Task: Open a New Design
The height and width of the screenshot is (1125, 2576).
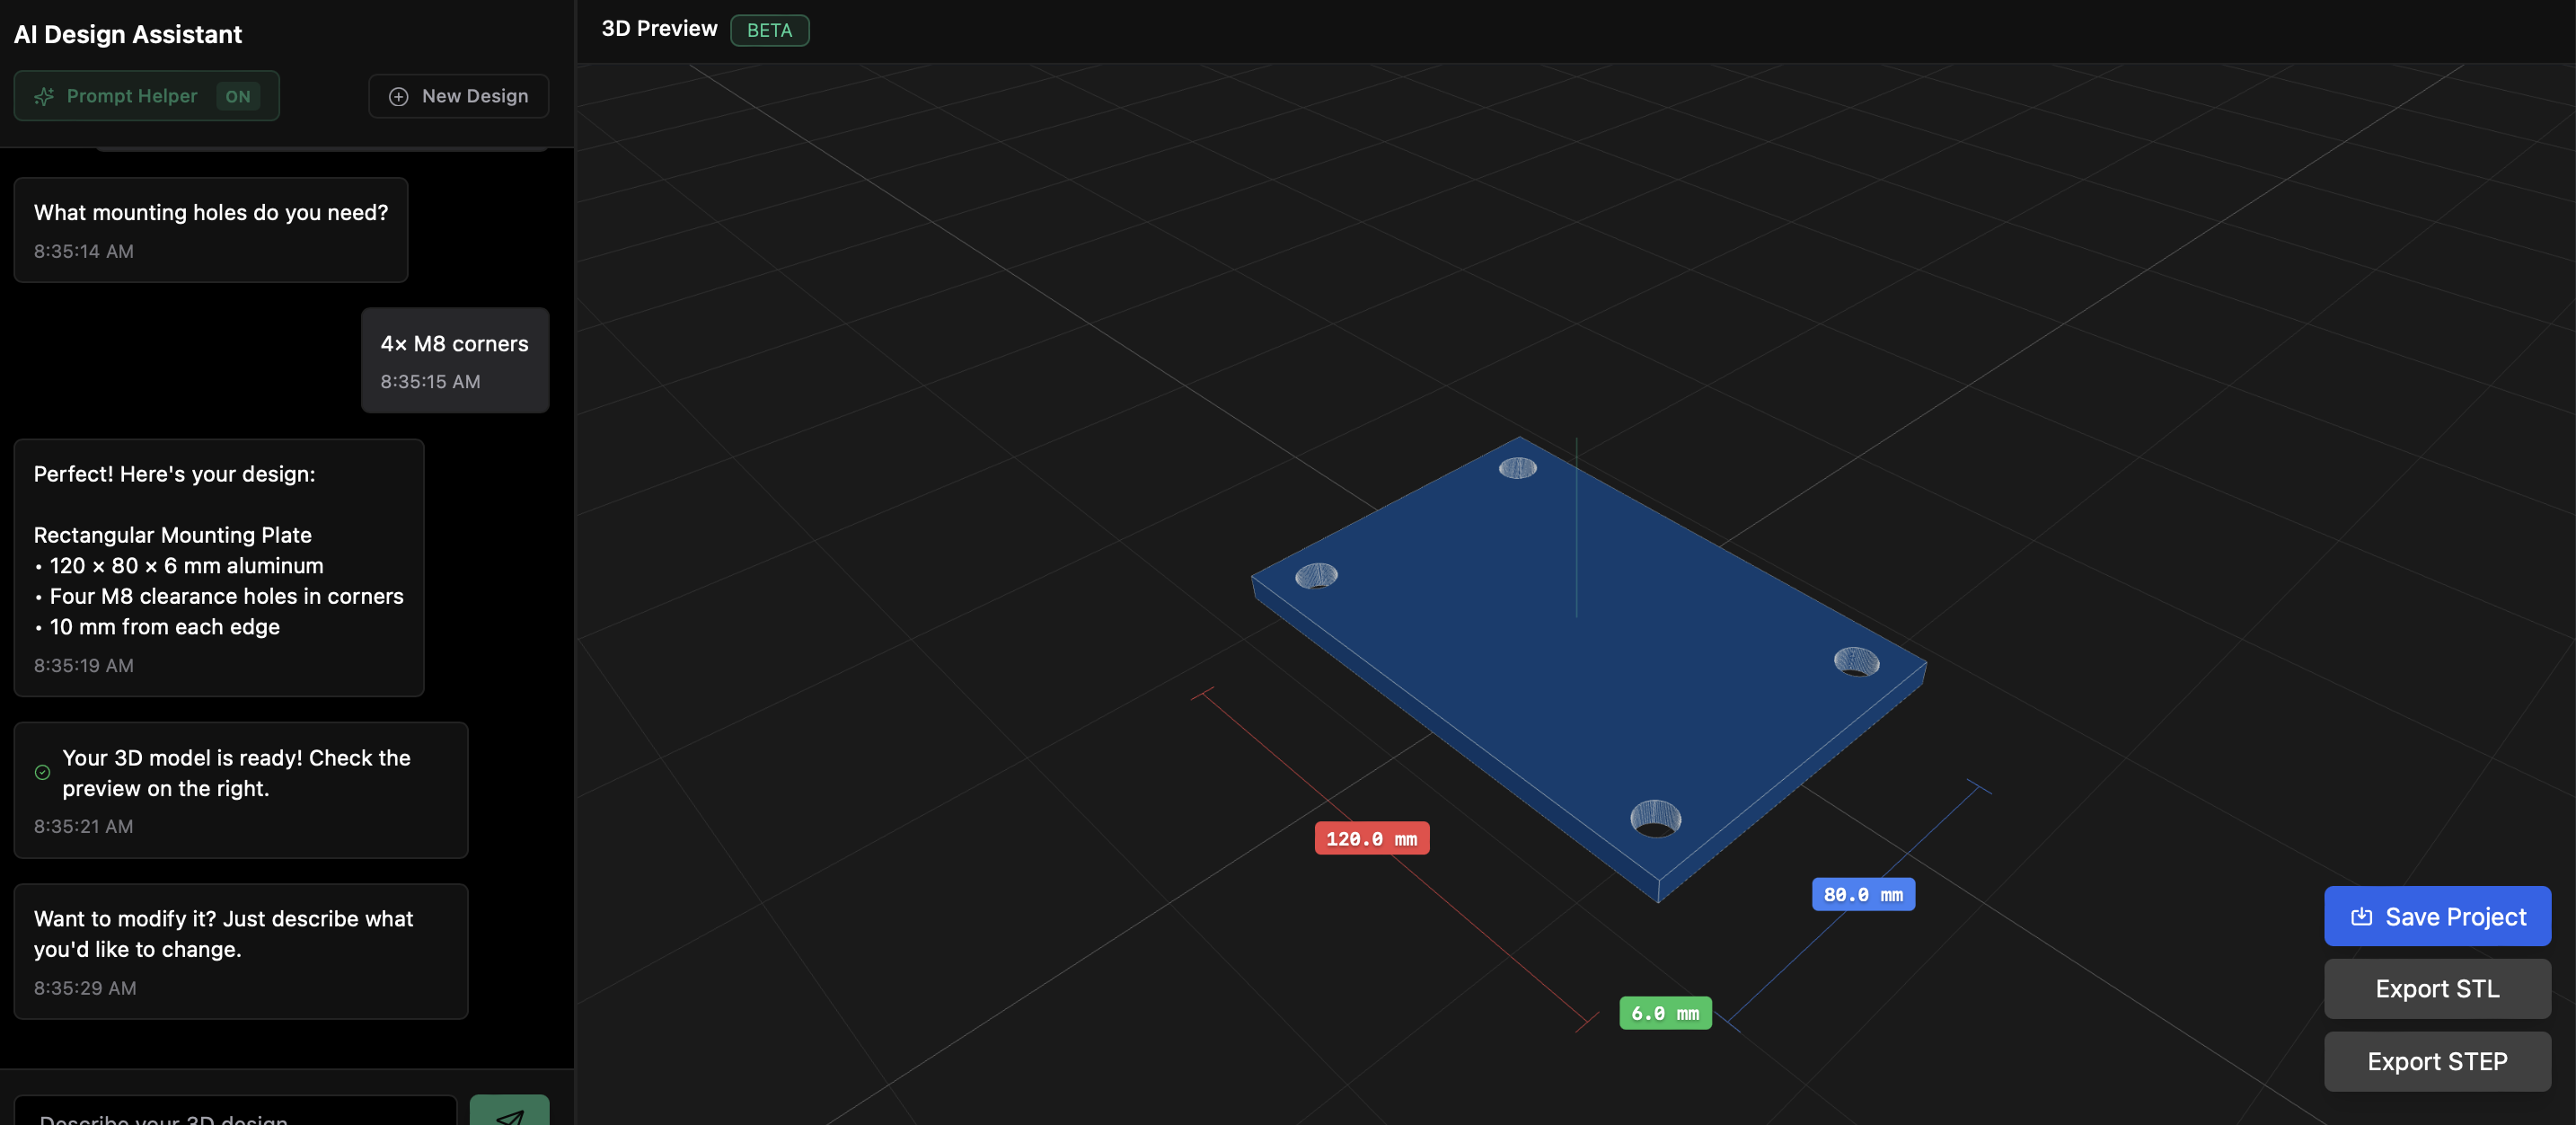Action: [458, 96]
